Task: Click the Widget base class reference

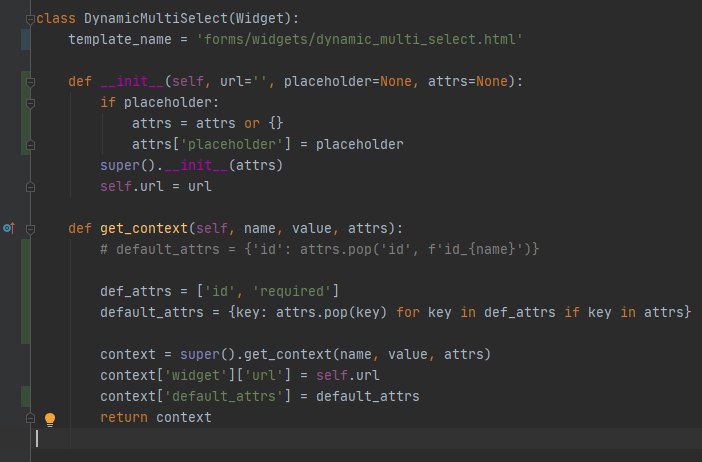Action: coord(260,19)
